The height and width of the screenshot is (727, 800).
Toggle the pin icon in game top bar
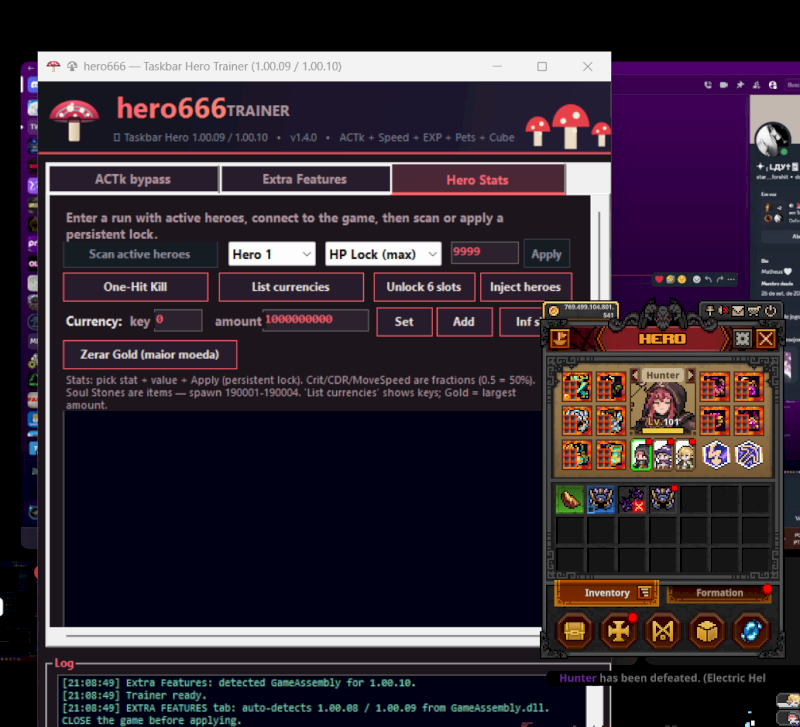709,311
